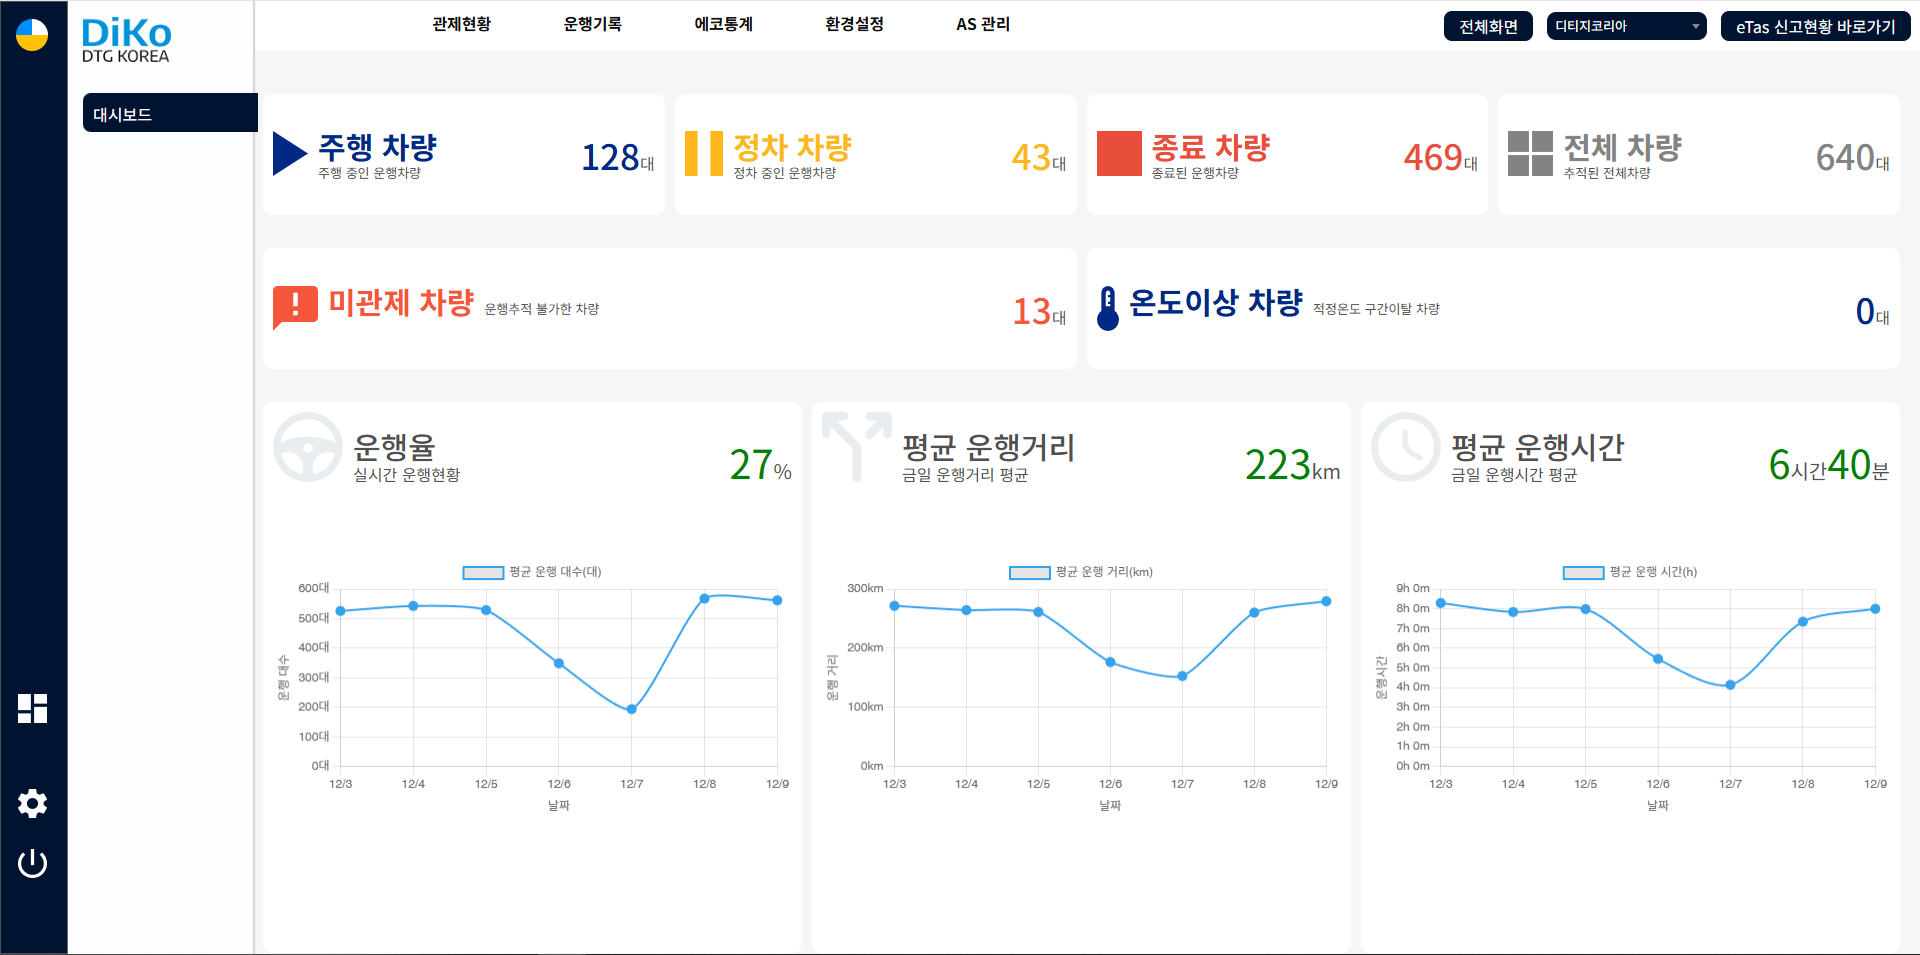Click the eTas 신고현황 바로가기 button
Viewport: 1920px width, 955px height.
tap(1815, 27)
